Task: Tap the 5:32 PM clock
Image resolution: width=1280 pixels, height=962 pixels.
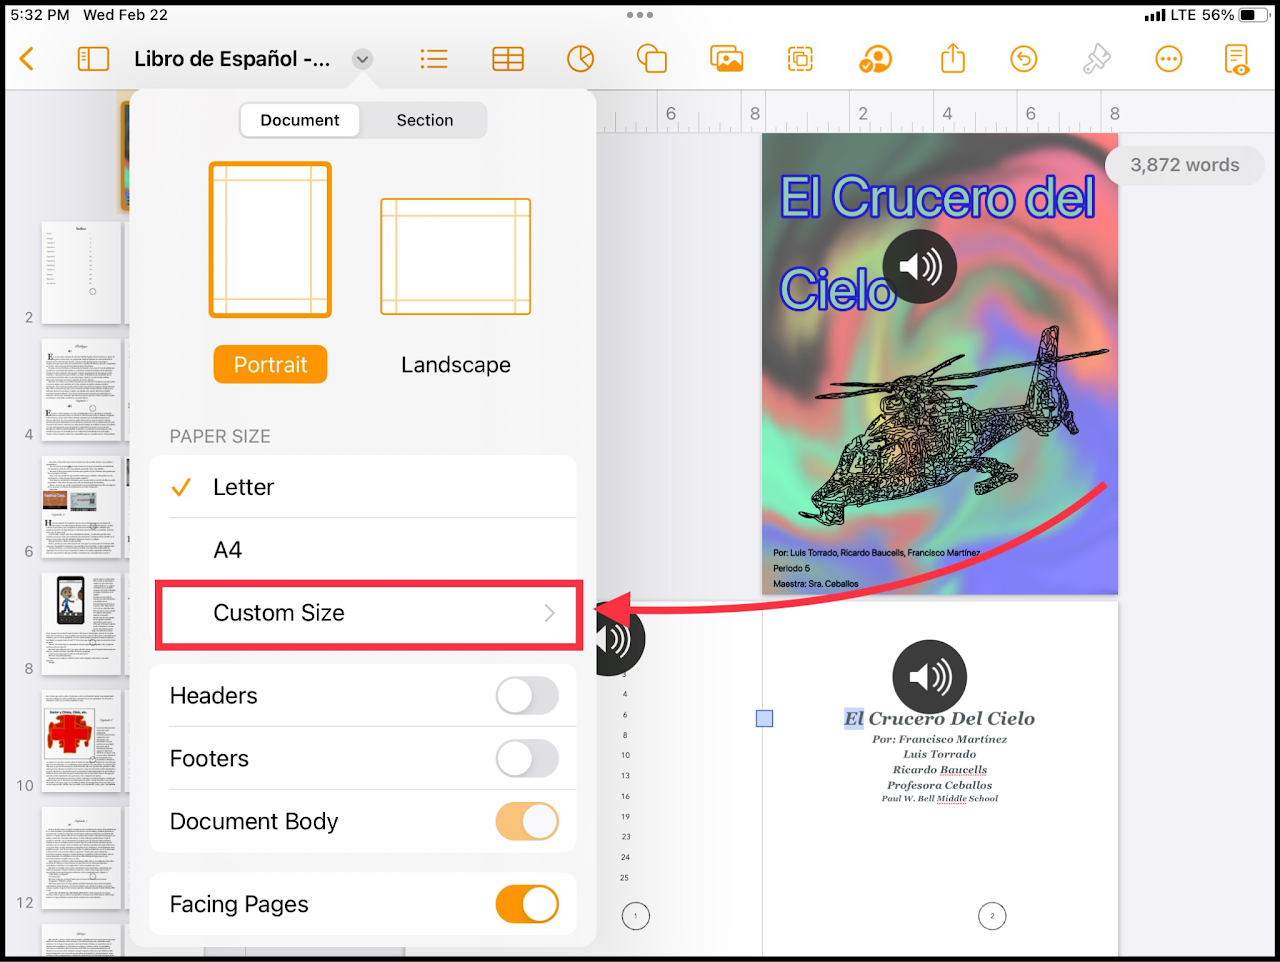Action: point(40,15)
